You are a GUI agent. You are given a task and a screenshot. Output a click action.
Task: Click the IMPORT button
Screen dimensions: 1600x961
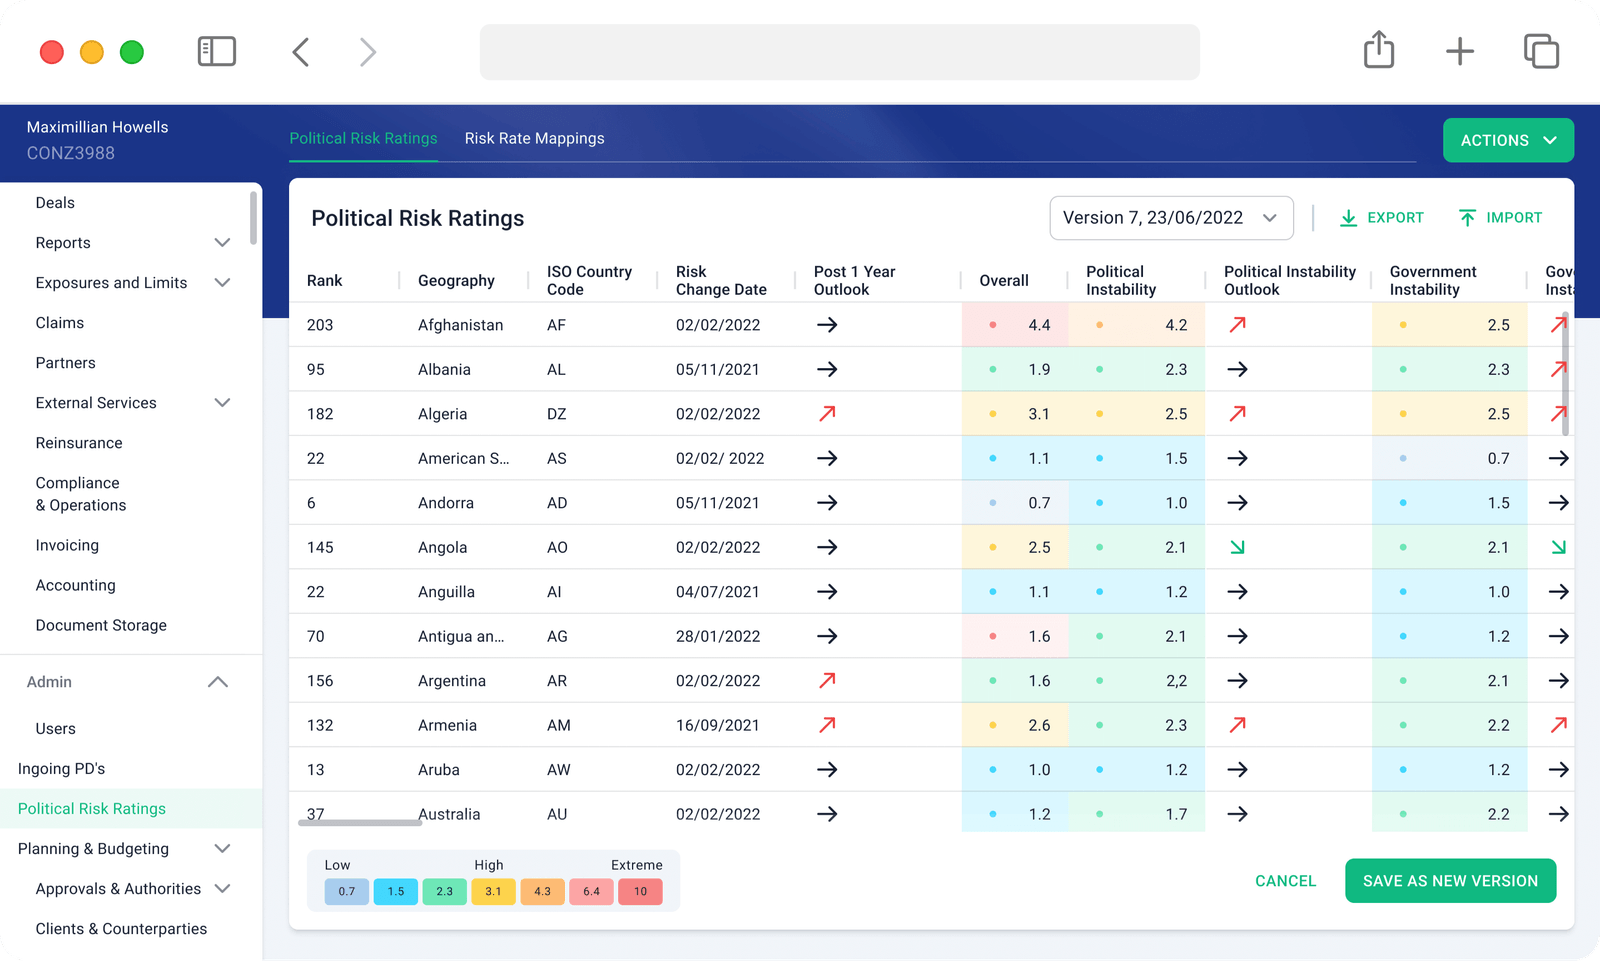(x=1500, y=218)
